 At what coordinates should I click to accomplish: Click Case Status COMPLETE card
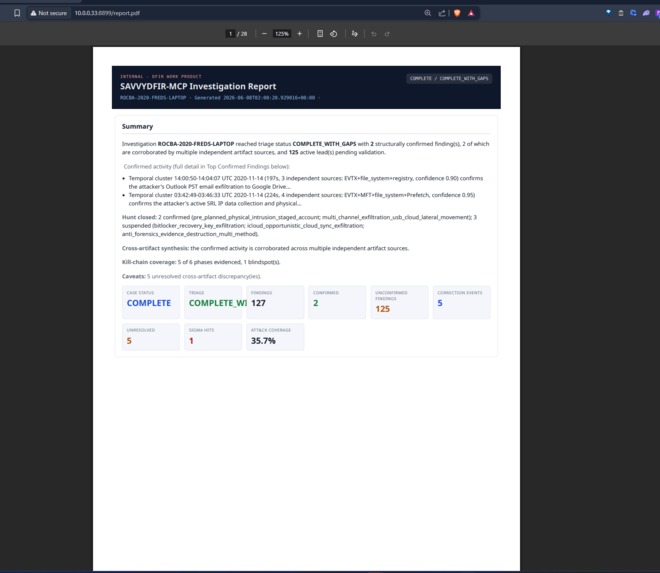(151, 302)
